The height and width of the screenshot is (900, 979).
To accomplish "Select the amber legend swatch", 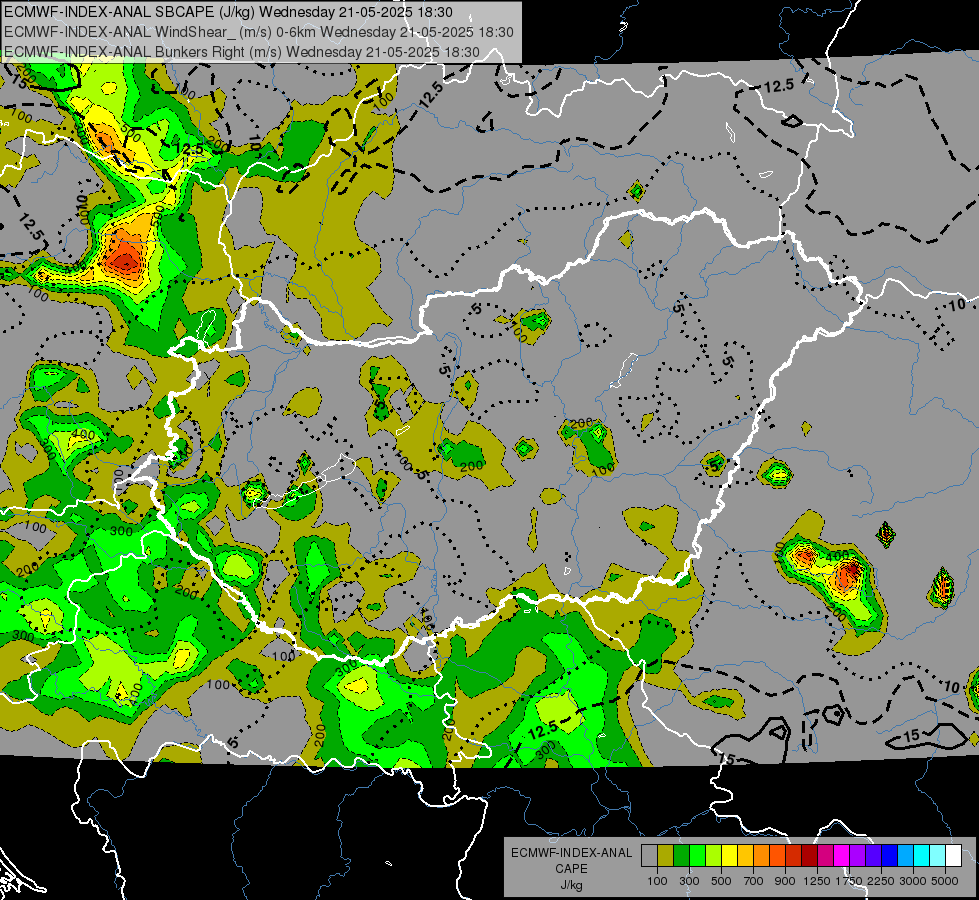I will pyautogui.click(x=745, y=856).
